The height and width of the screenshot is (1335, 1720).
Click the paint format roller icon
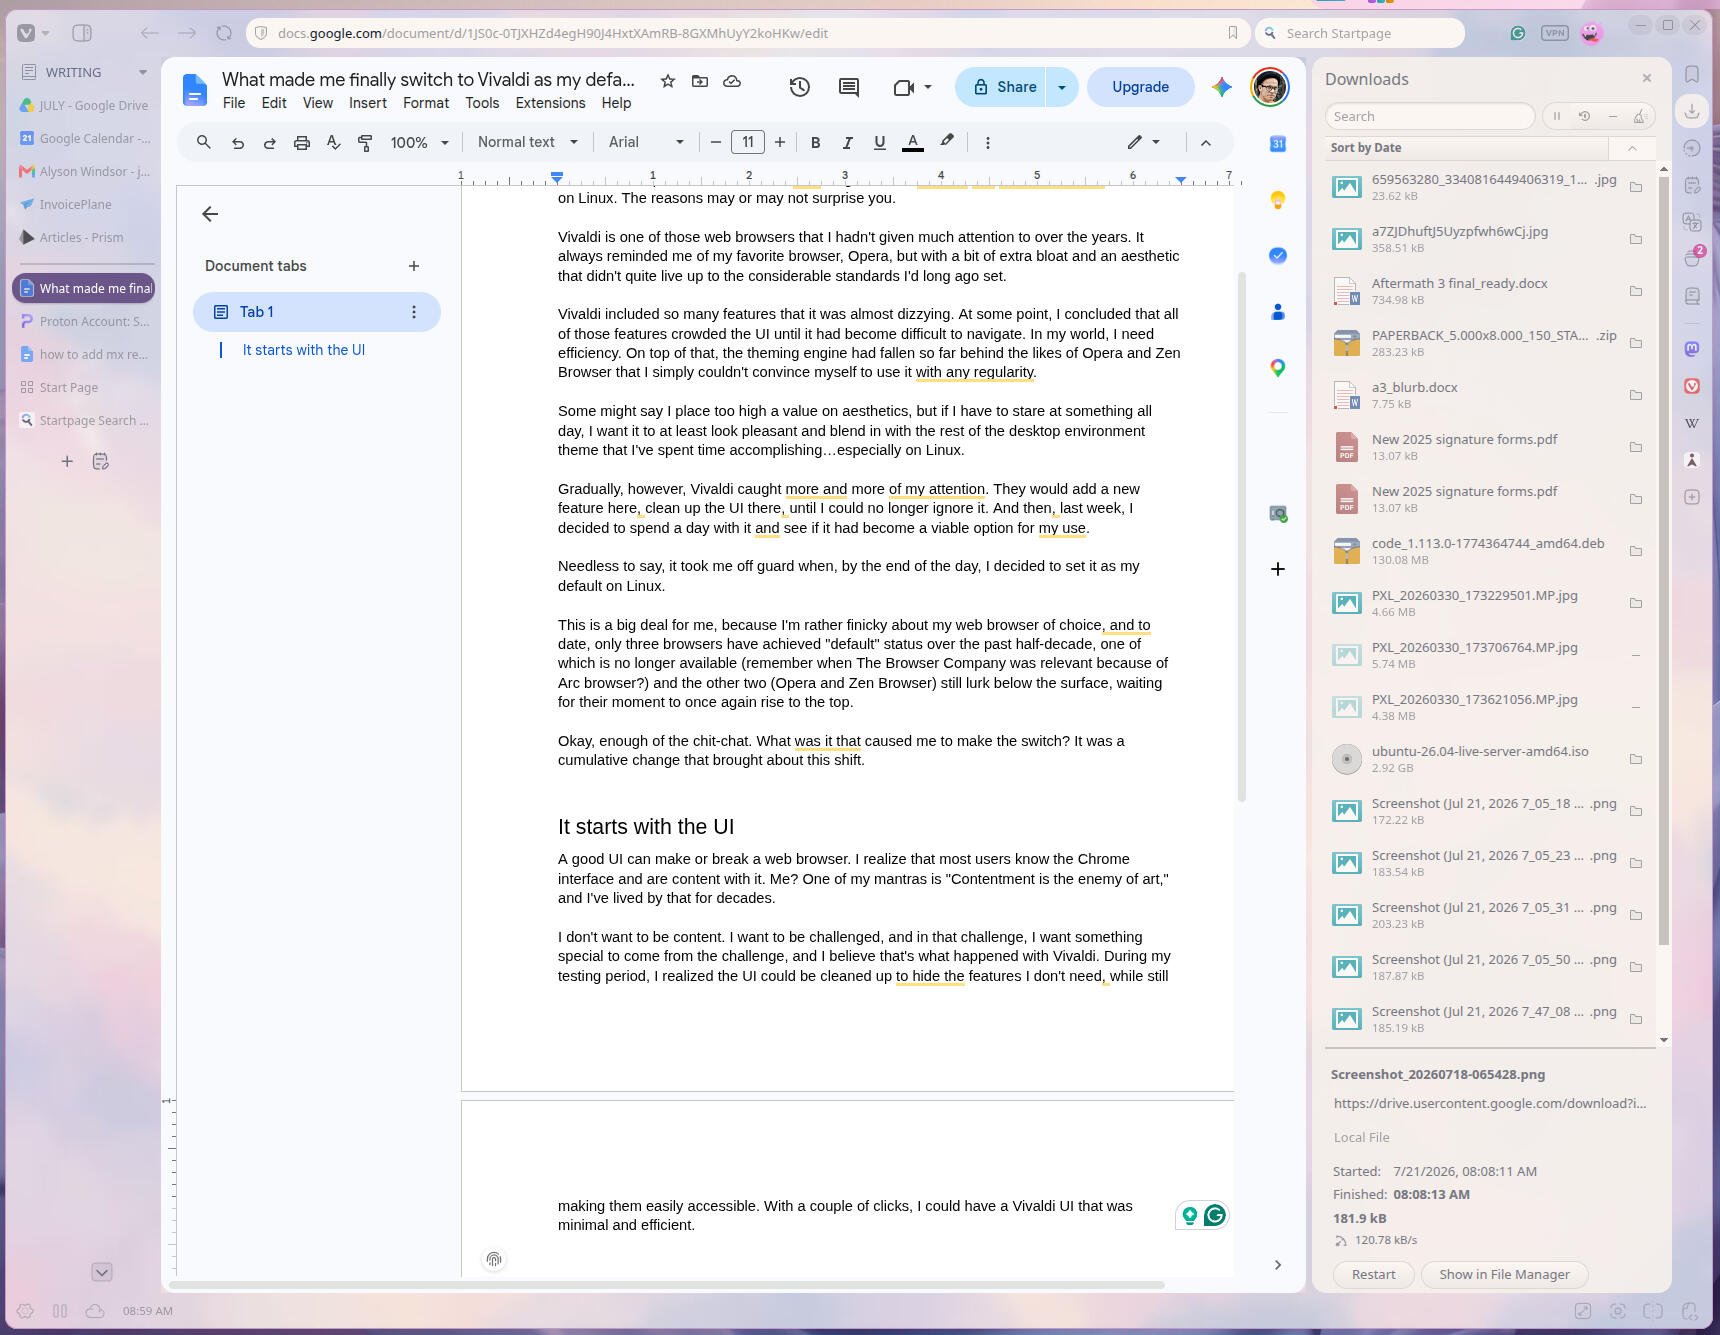(x=365, y=143)
